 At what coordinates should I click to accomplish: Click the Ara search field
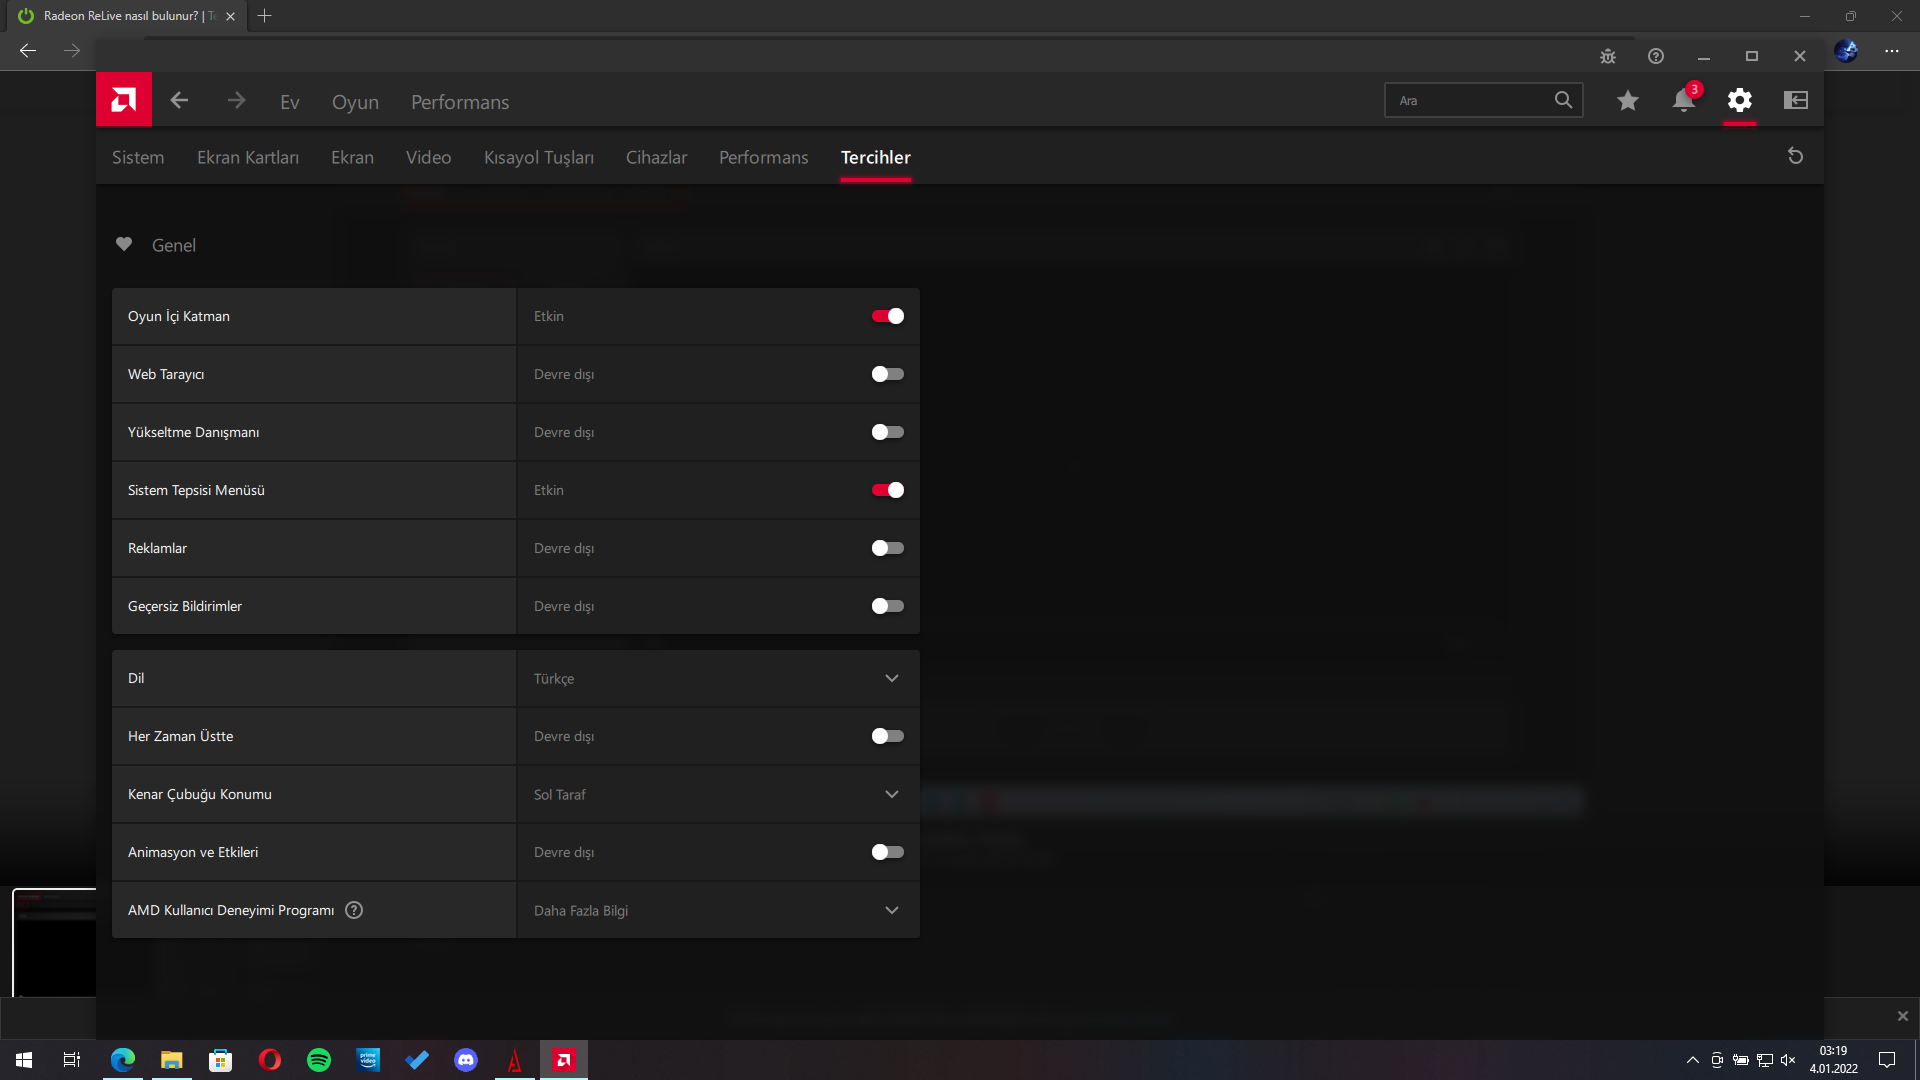point(1470,100)
